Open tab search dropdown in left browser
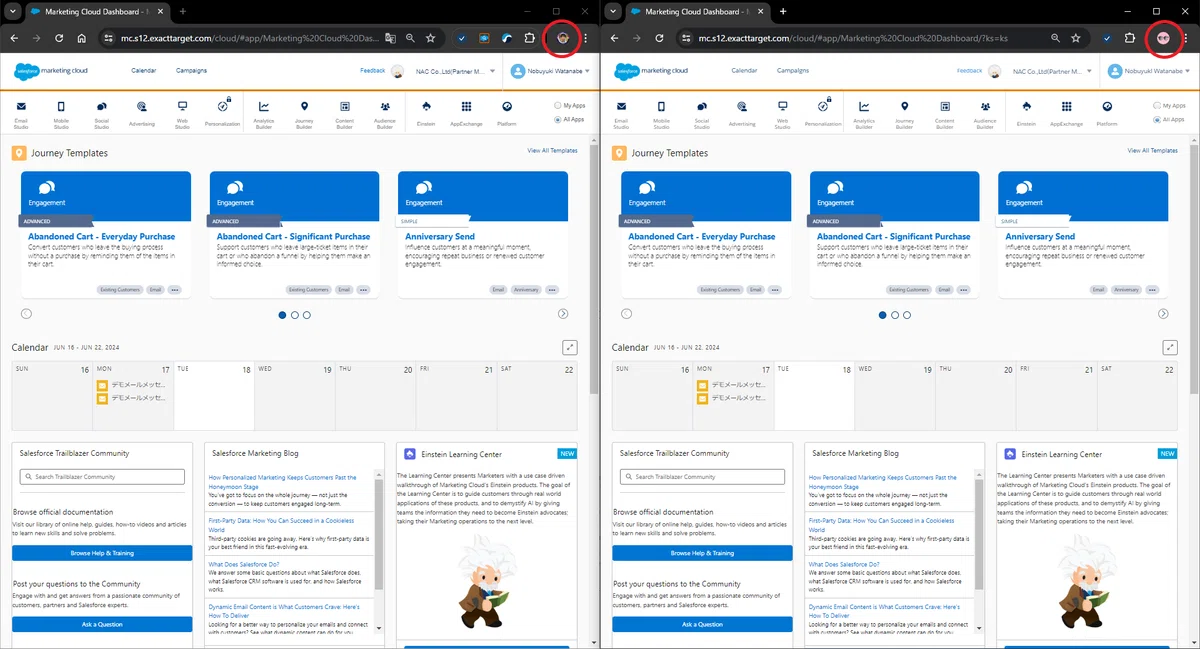Viewport: 1200px width, 649px height. [13, 11]
